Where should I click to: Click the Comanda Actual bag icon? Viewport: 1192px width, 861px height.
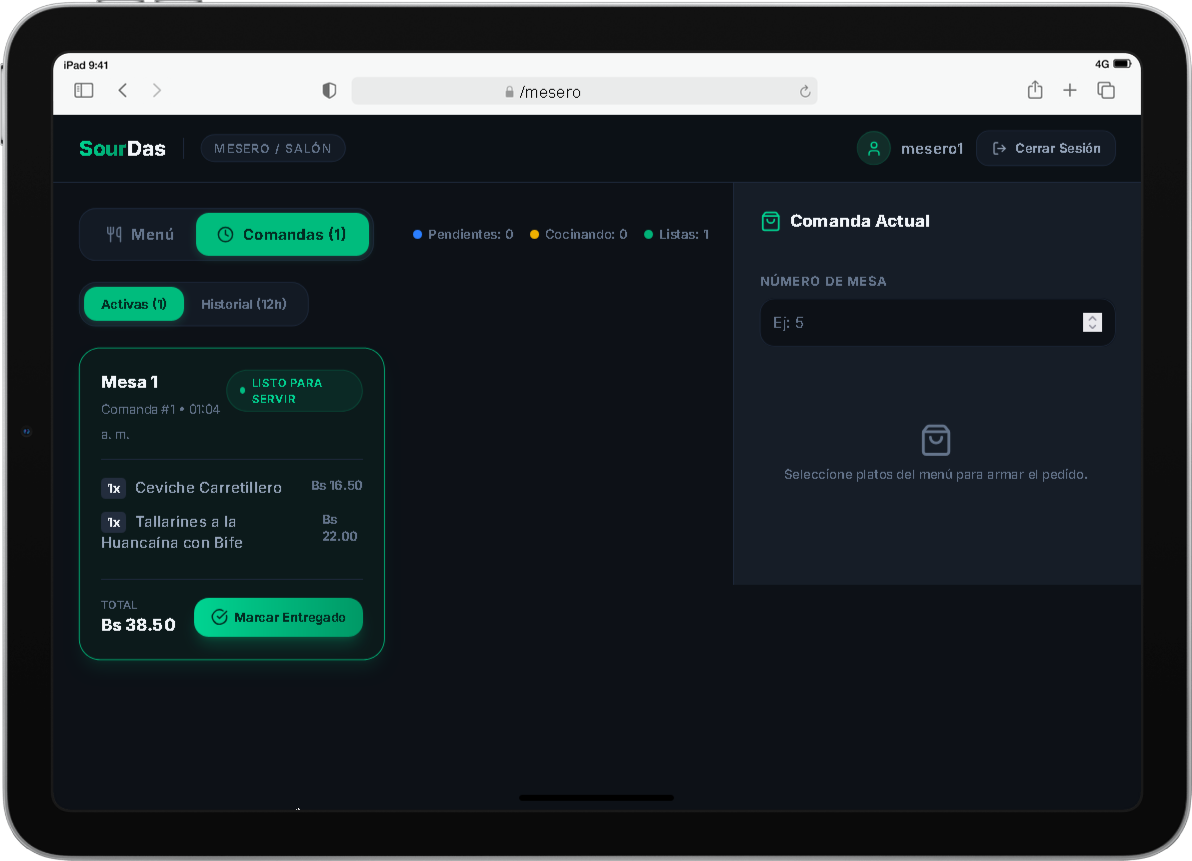click(770, 221)
